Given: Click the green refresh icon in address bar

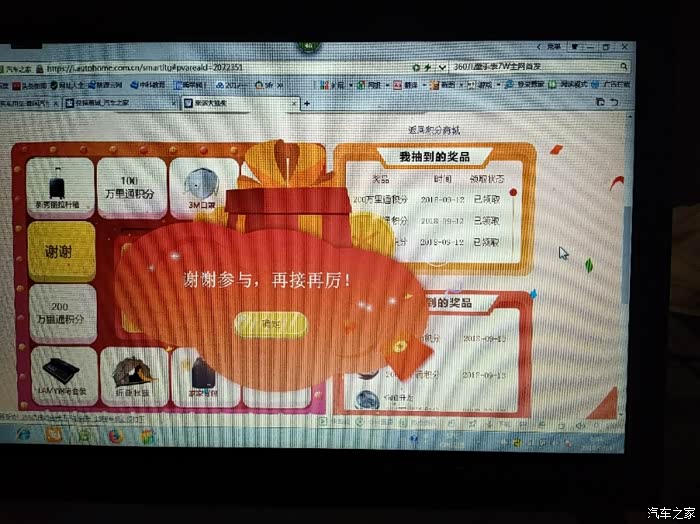Looking at the screenshot, I should 416,67.
